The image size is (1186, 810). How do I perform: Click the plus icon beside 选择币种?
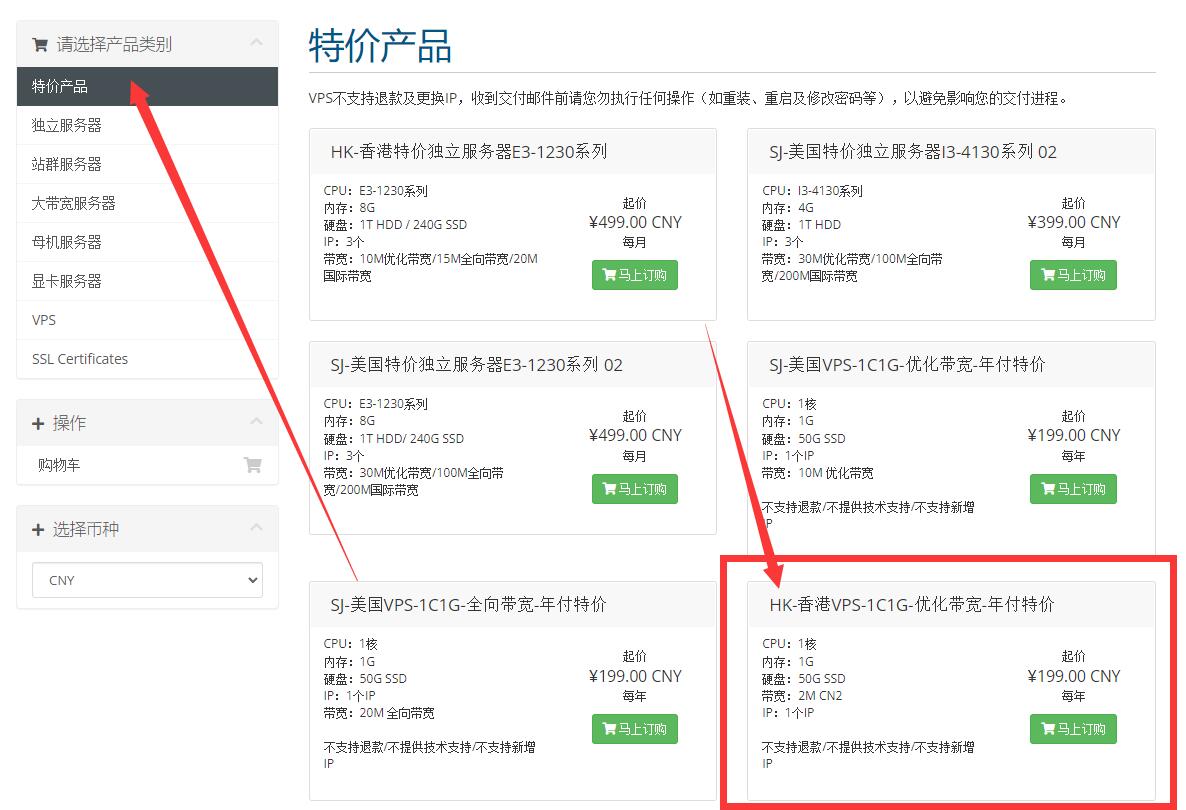(x=38, y=530)
